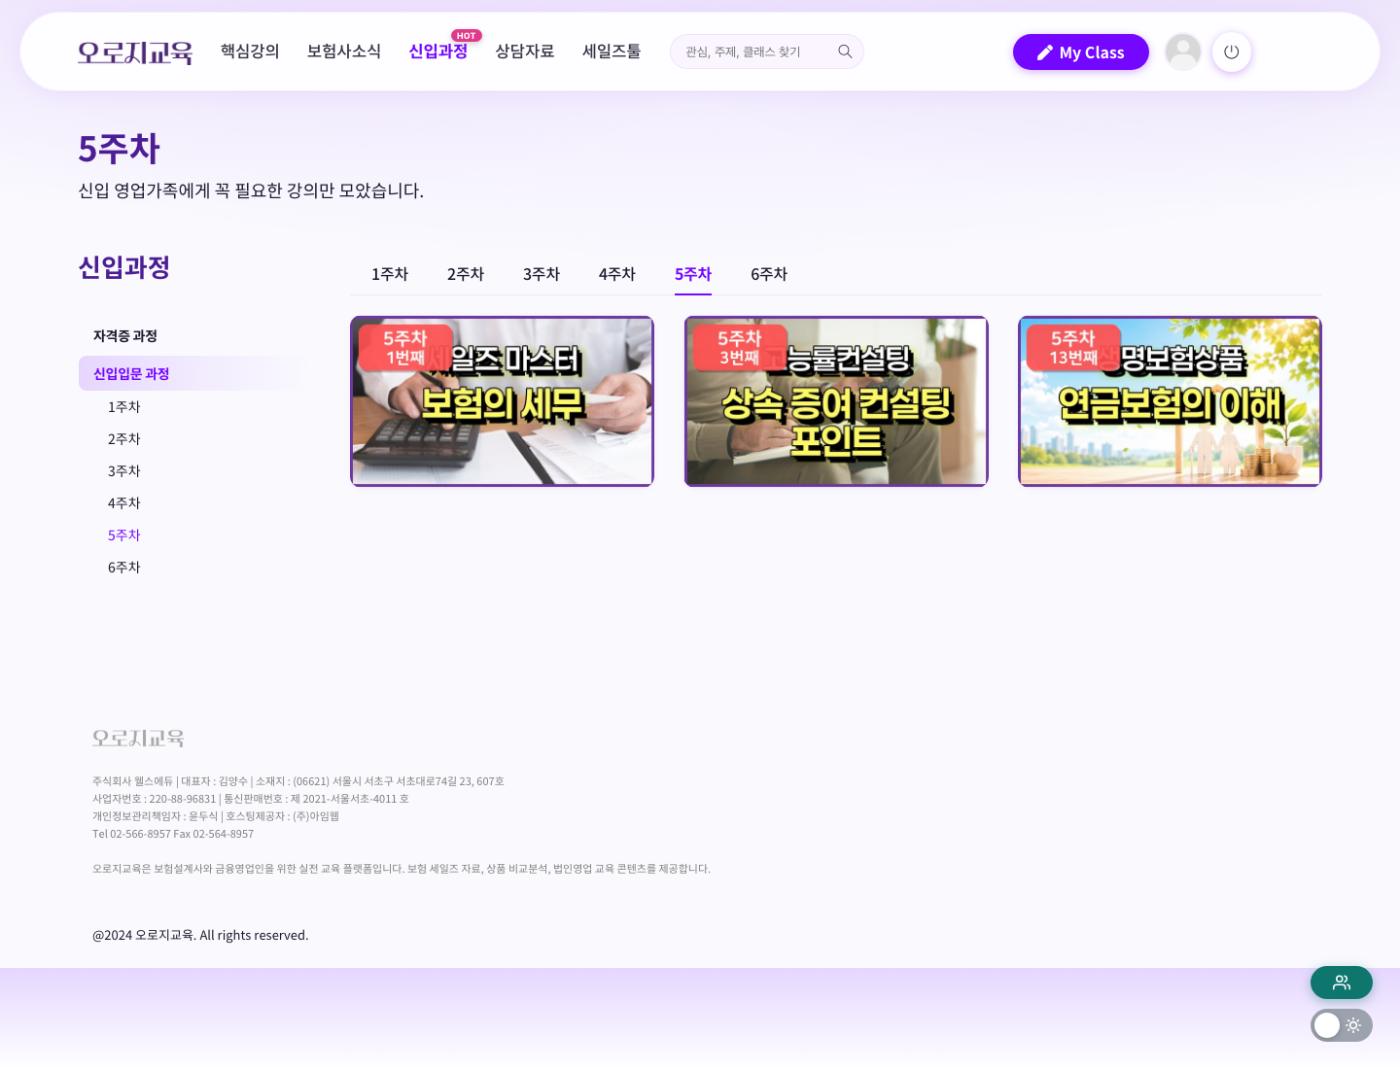
Task: Open the 상속 증여 컨설팅 포인트 thumbnail
Action: (836, 401)
